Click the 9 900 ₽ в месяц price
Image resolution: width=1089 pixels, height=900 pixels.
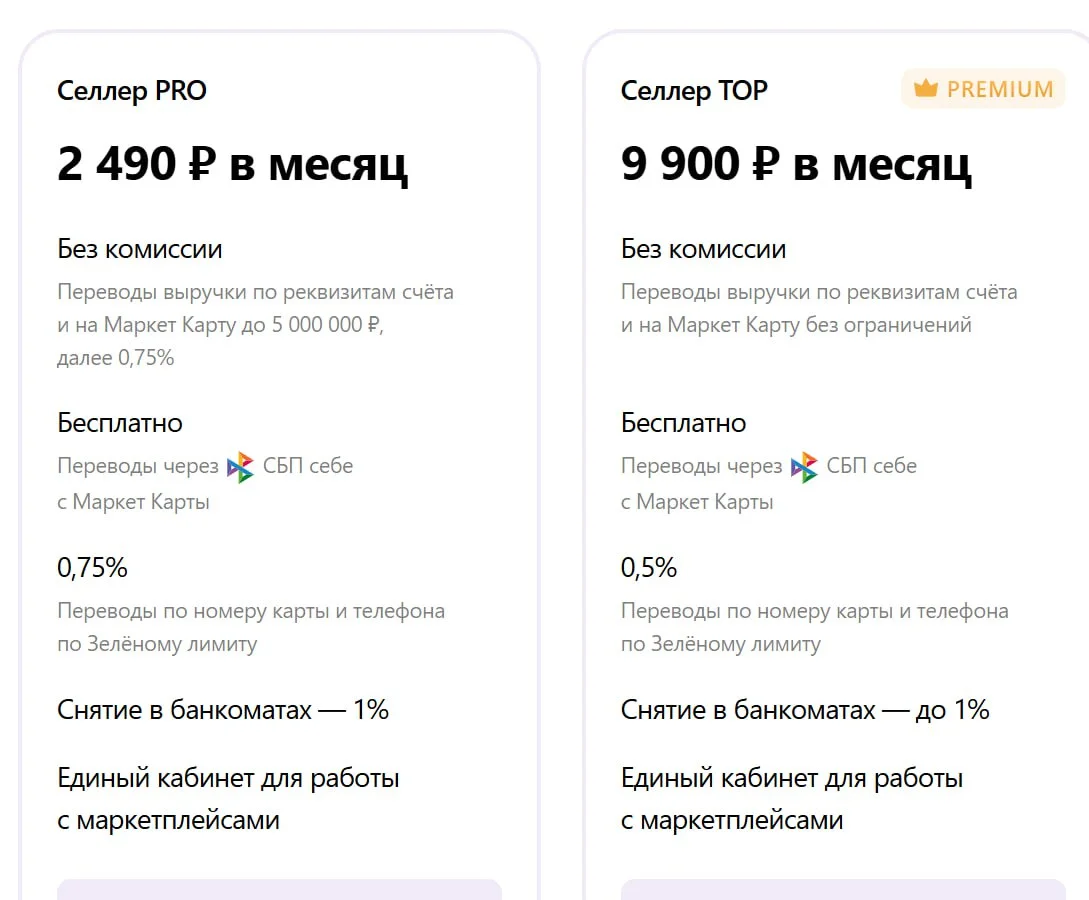(796, 165)
